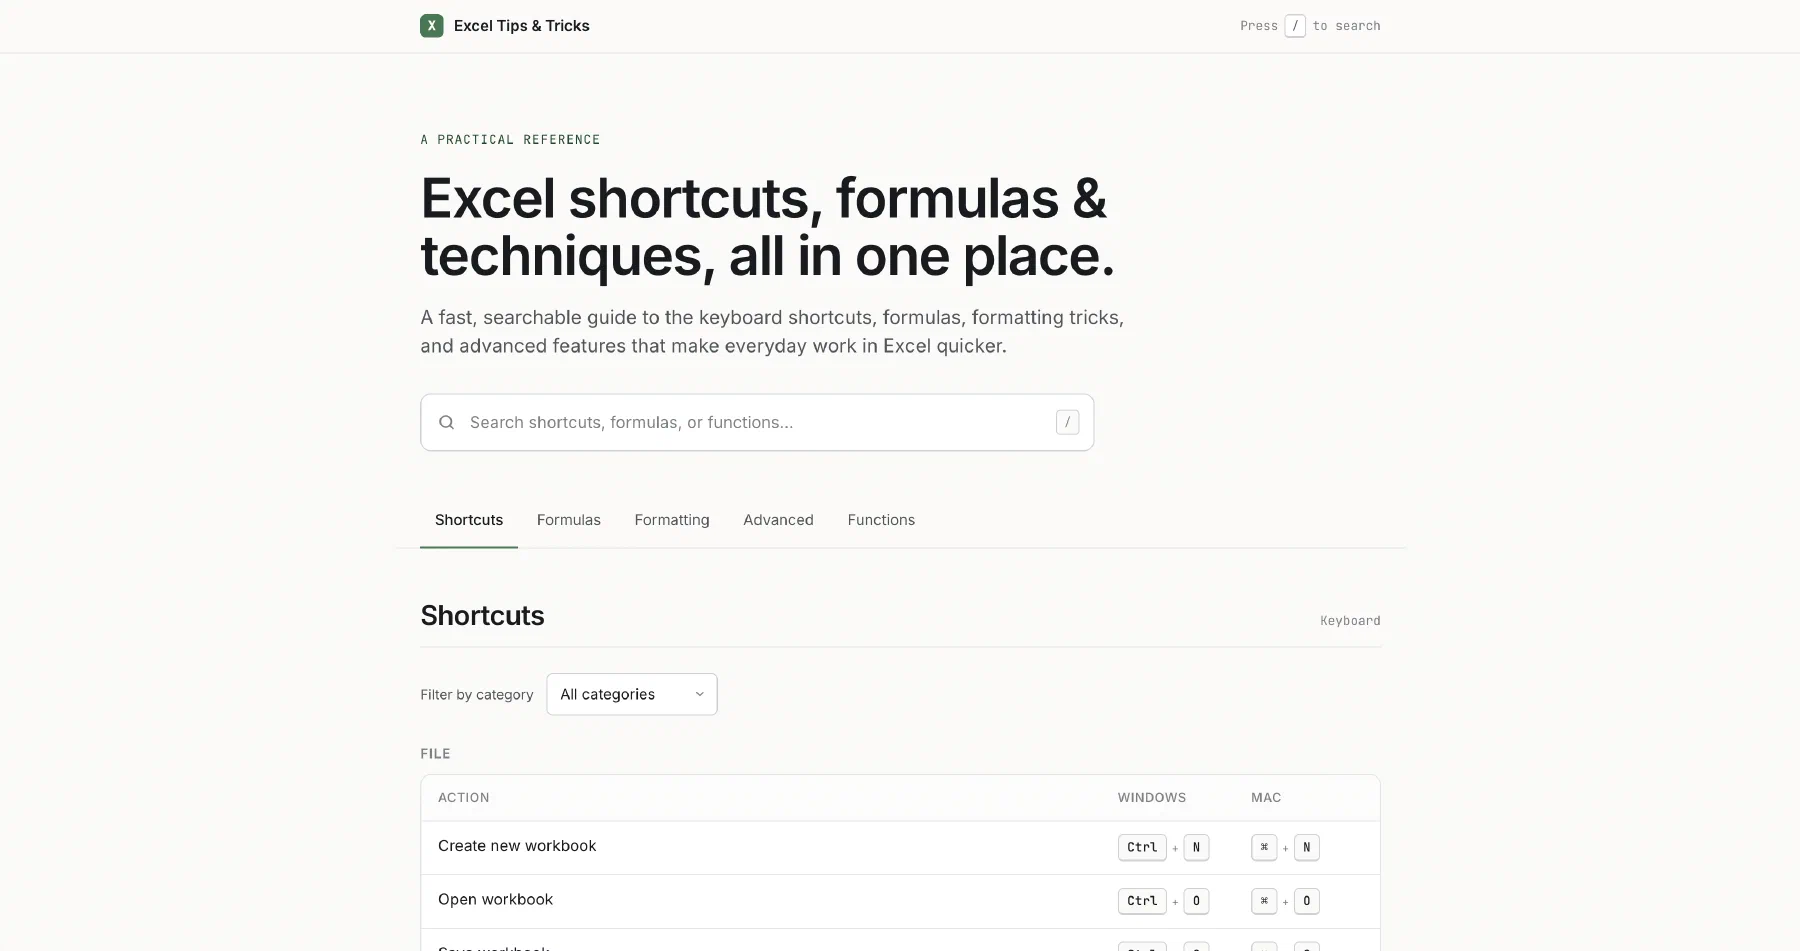Click Windows O key in Open workbook row
The image size is (1800, 951).
pos(1196,901)
